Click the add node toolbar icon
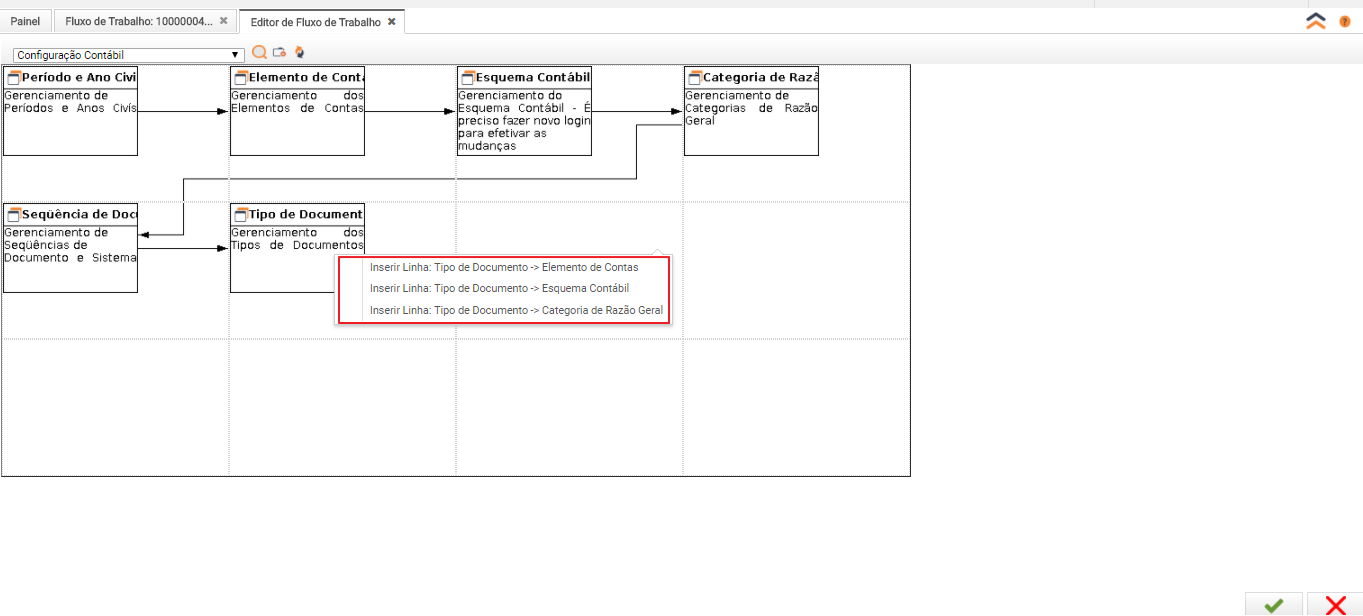Screen dimensions: 1363x616 pyautogui.click(x=280, y=53)
